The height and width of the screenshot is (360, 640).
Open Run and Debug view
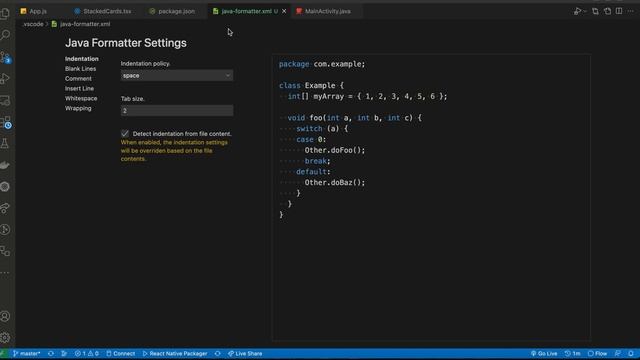click(5, 78)
